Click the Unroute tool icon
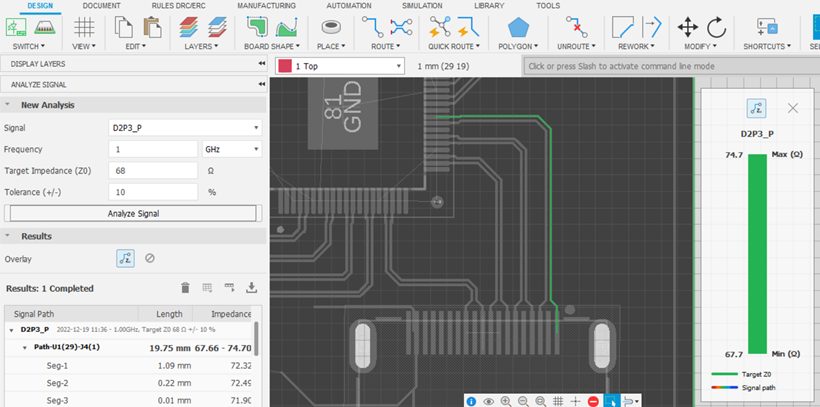Screen dimensions: 820x407 (576, 27)
